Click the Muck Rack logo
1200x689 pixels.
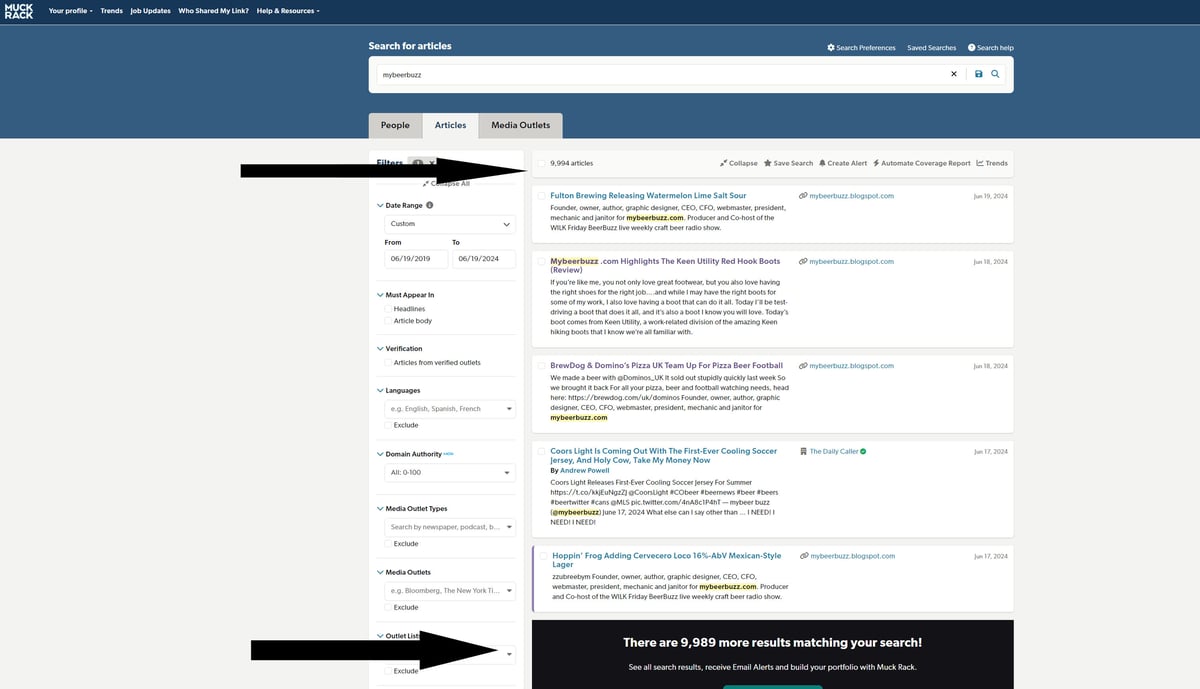click(x=18, y=11)
